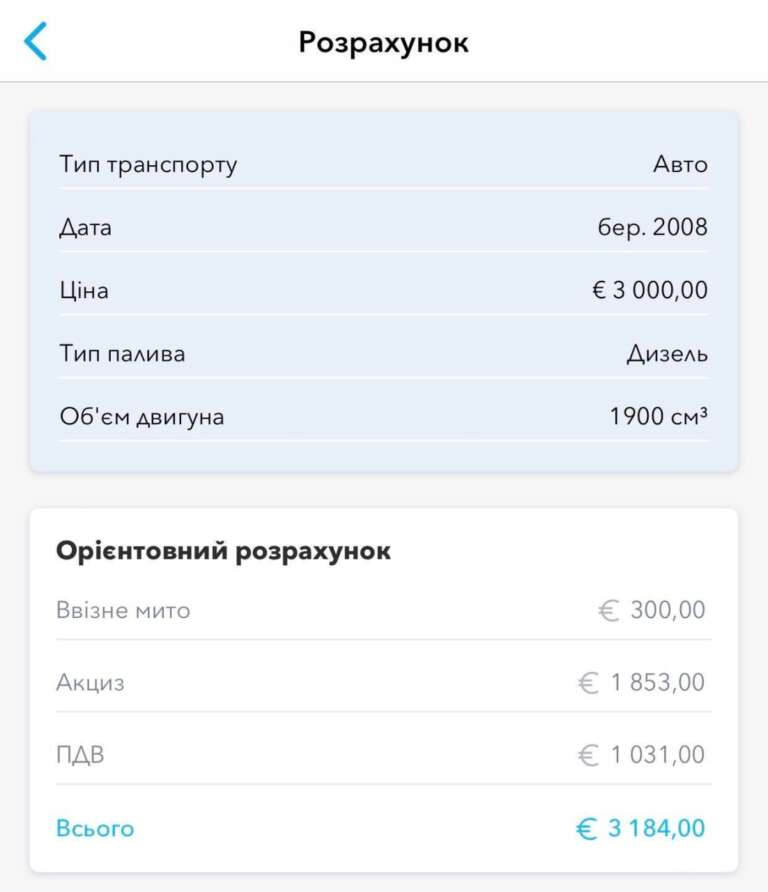Click the euro icon beside 300,00

[609, 611]
